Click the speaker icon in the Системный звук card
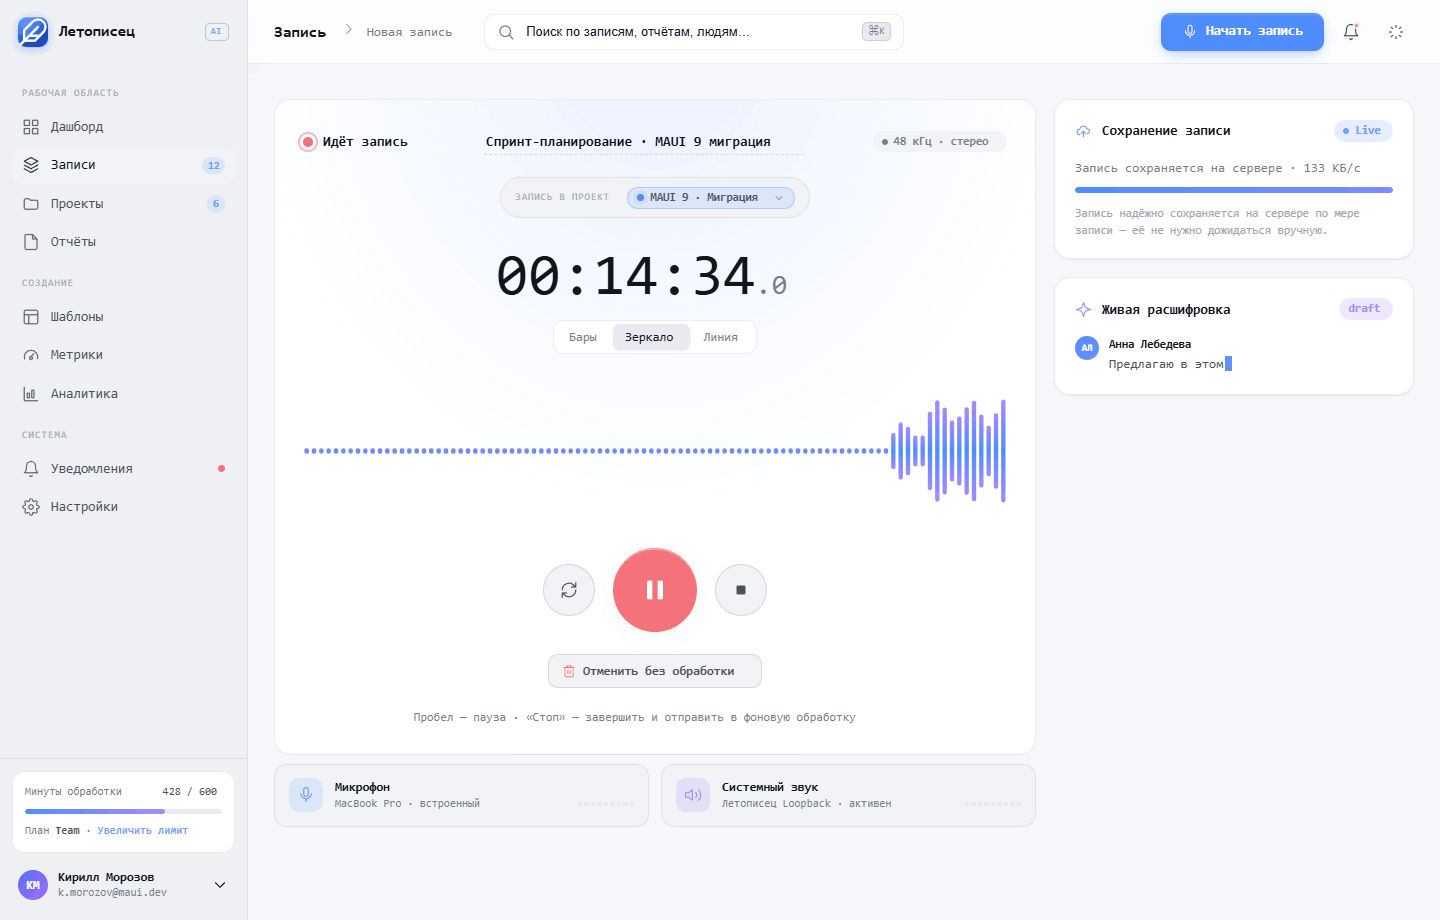This screenshot has height=920, width=1440. (693, 795)
